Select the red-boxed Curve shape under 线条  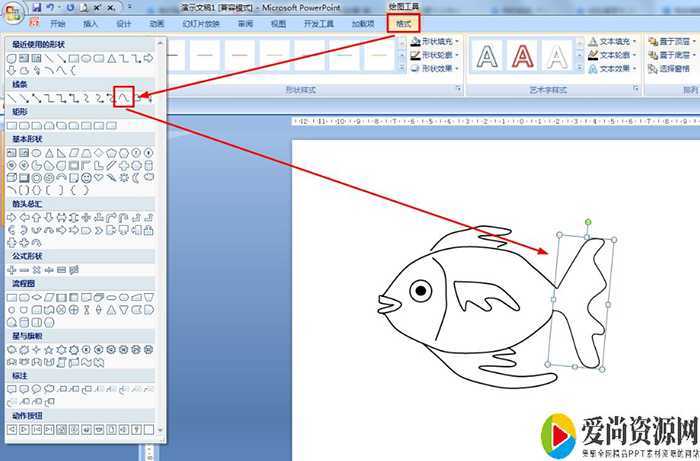click(x=123, y=98)
